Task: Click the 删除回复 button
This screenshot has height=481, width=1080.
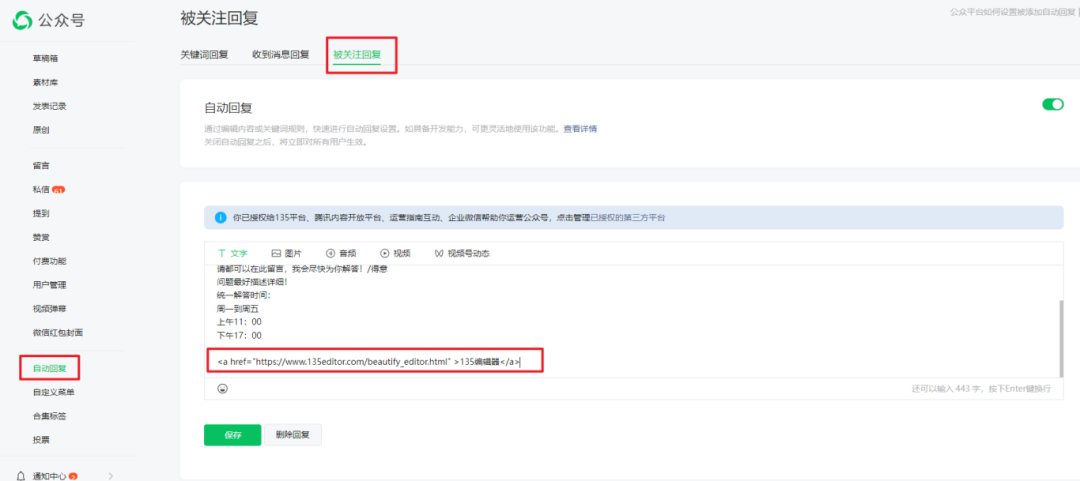Action: (293, 435)
